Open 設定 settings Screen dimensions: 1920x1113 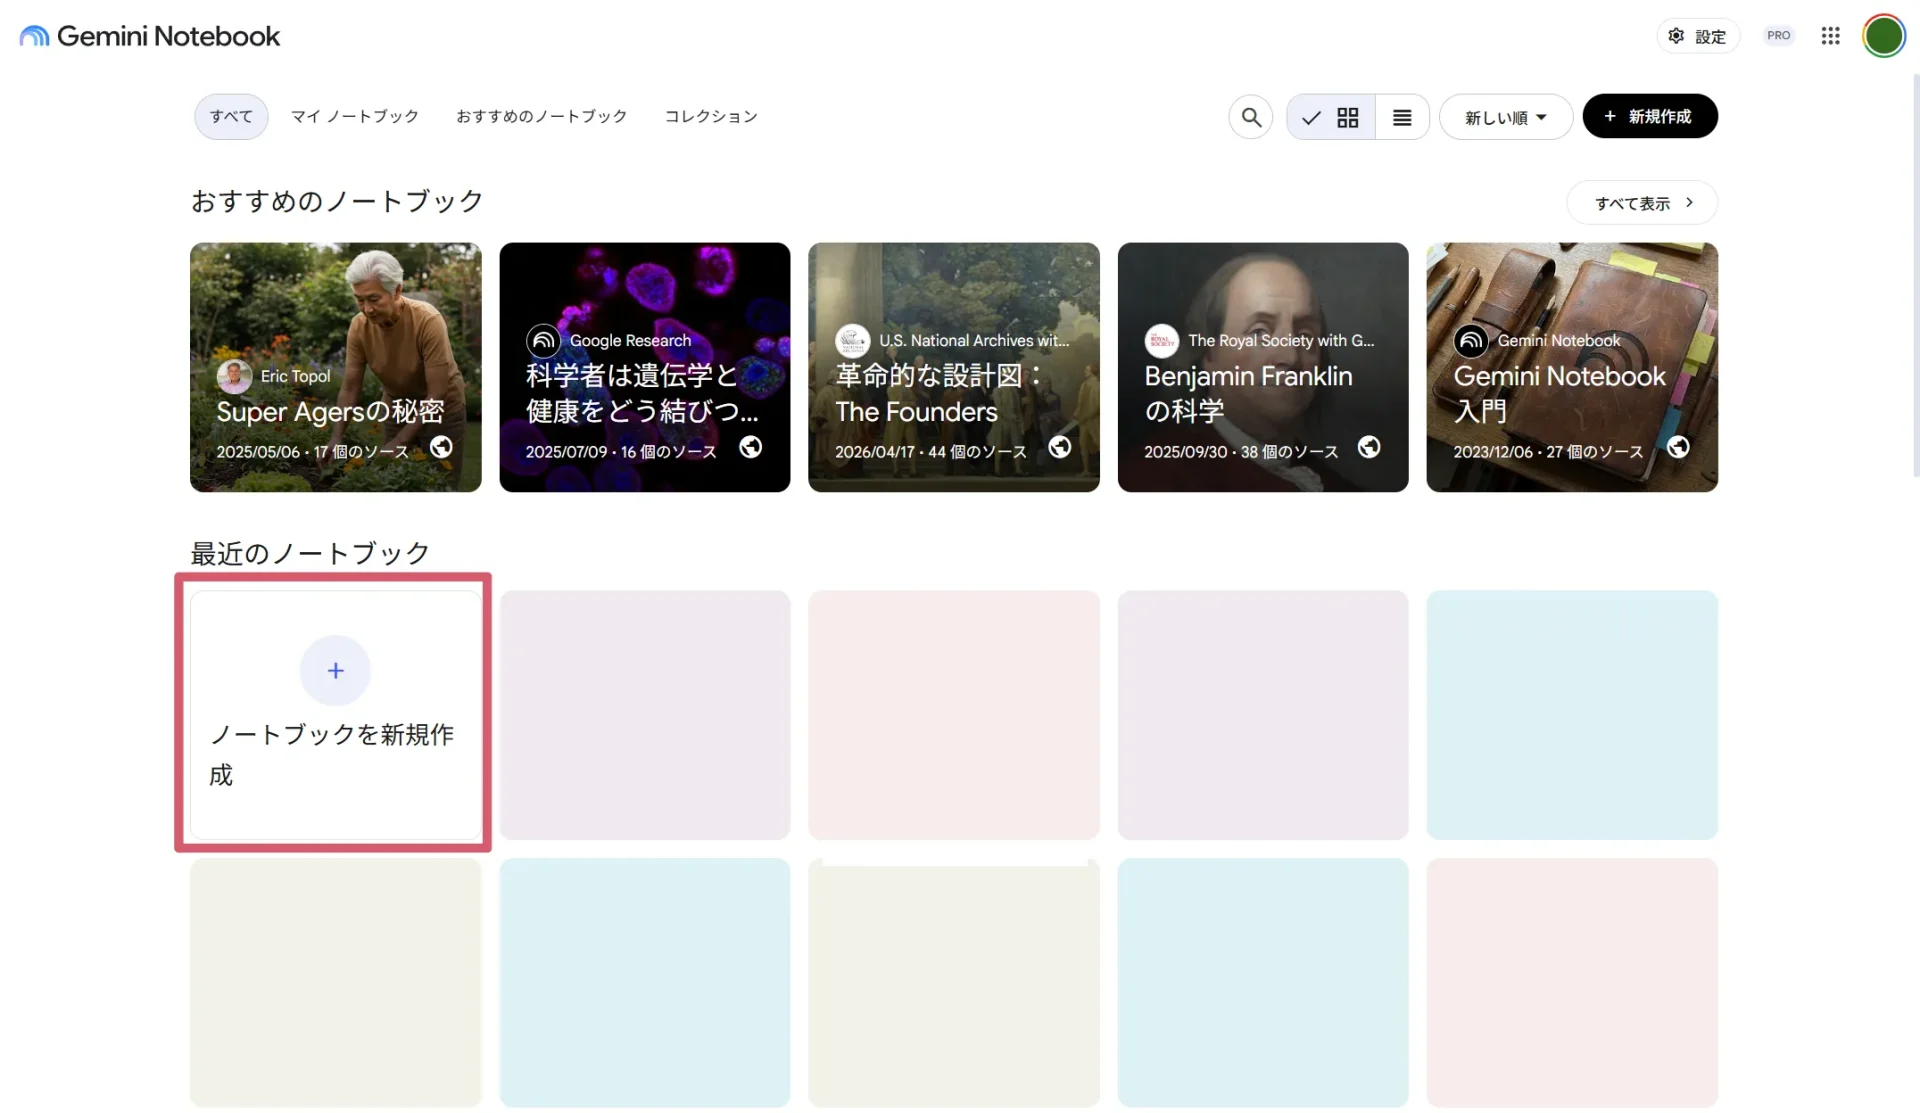[1698, 36]
